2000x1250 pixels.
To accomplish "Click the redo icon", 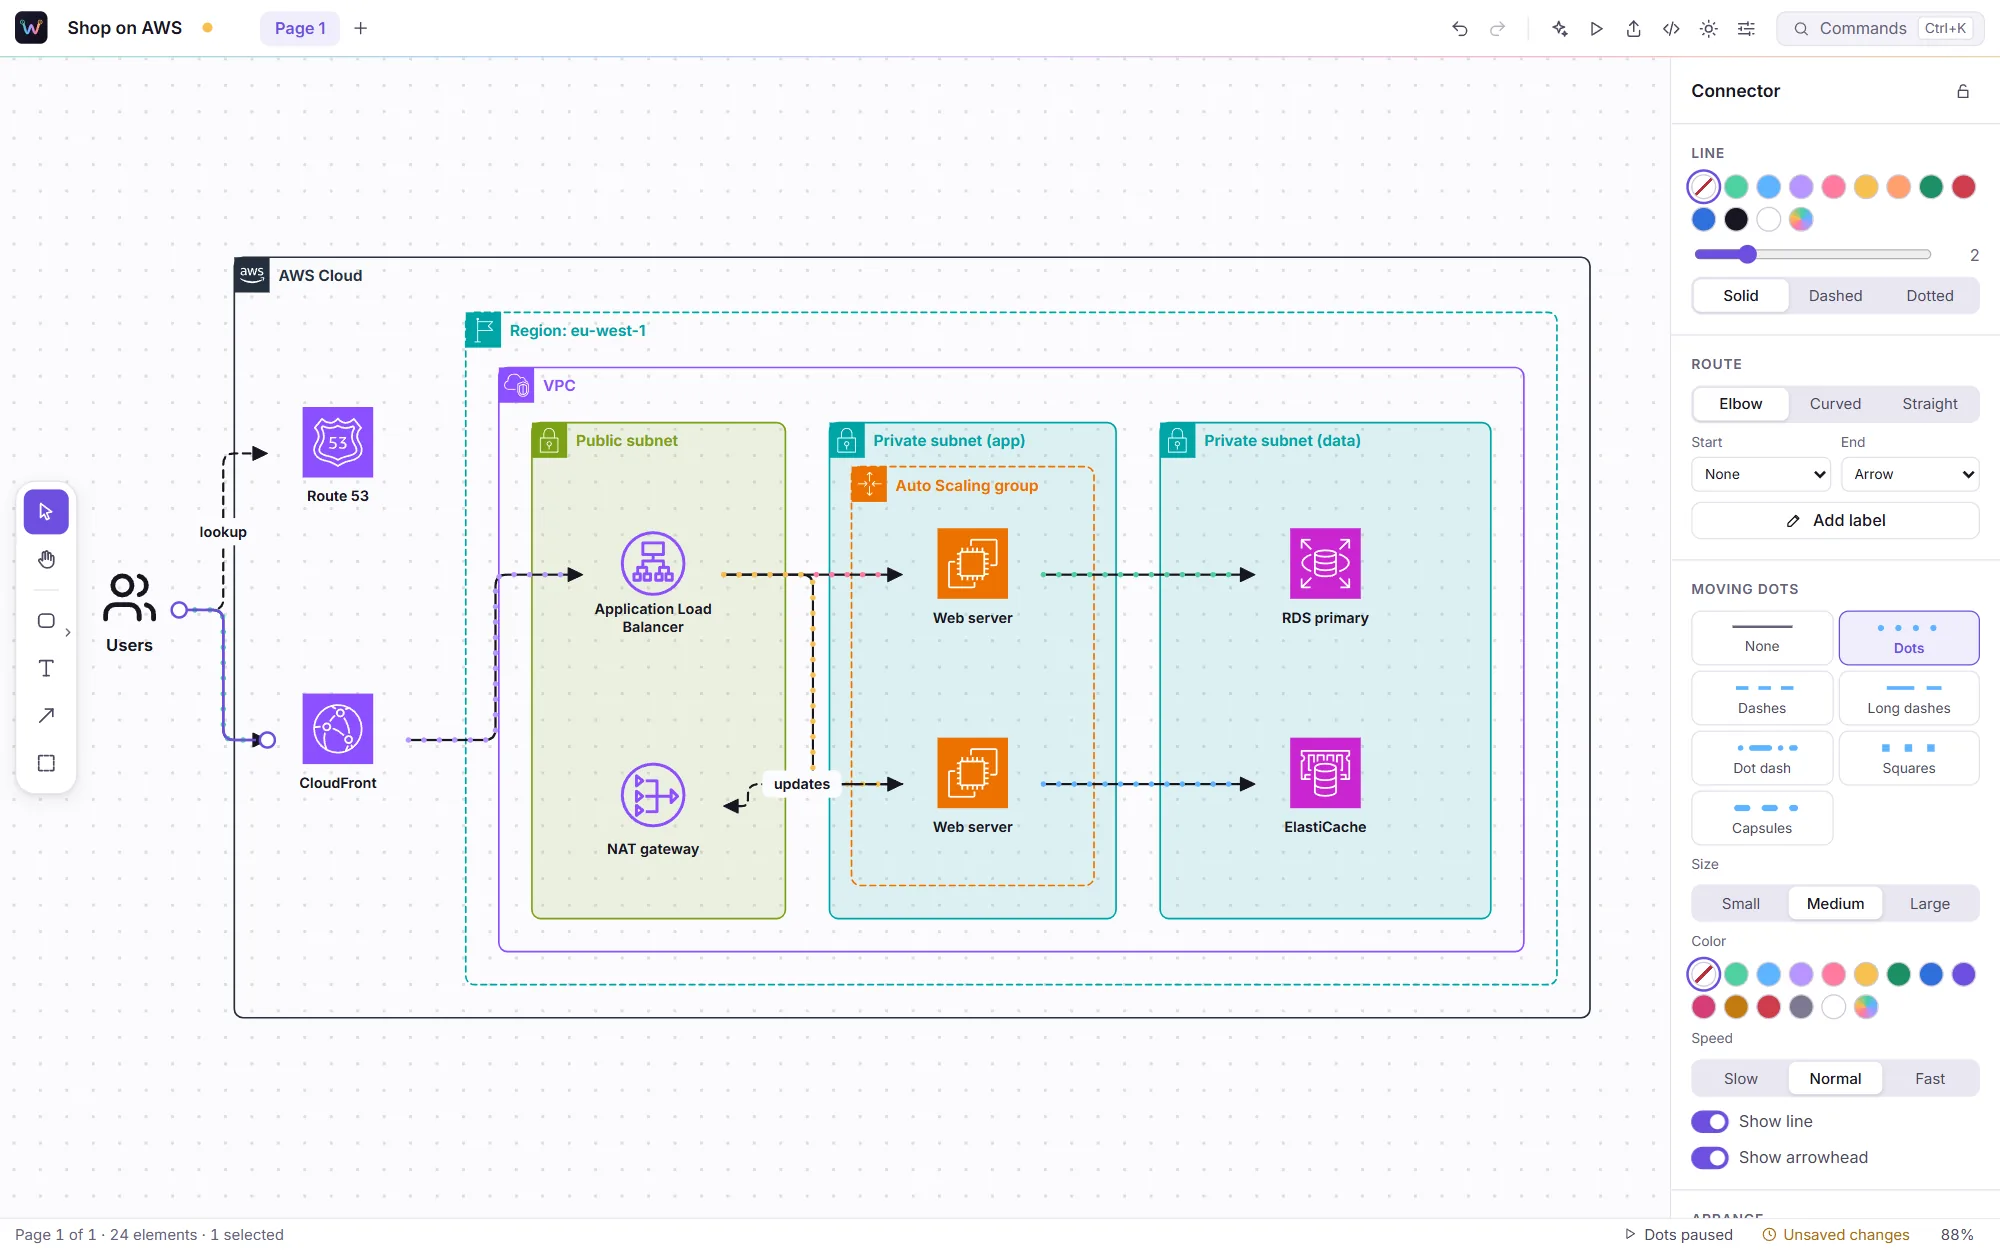I will pyautogui.click(x=1497, y=29).
